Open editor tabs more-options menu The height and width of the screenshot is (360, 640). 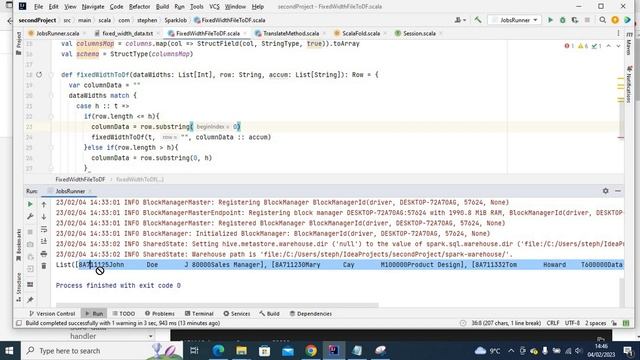pos(618,33)
